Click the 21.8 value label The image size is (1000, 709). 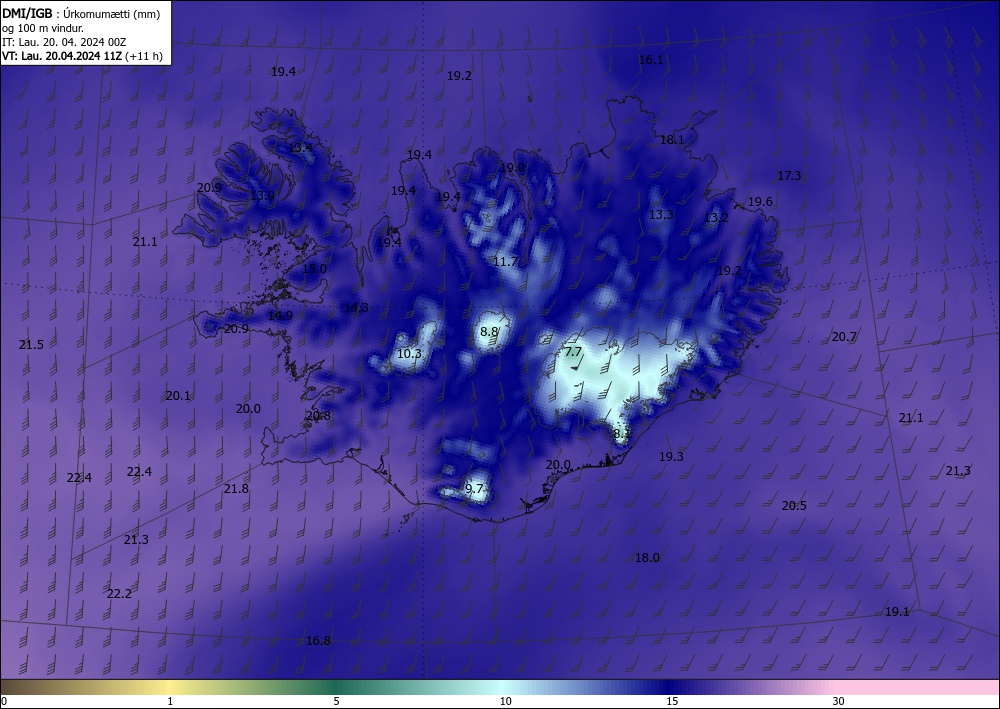click(x=236, y=488)
